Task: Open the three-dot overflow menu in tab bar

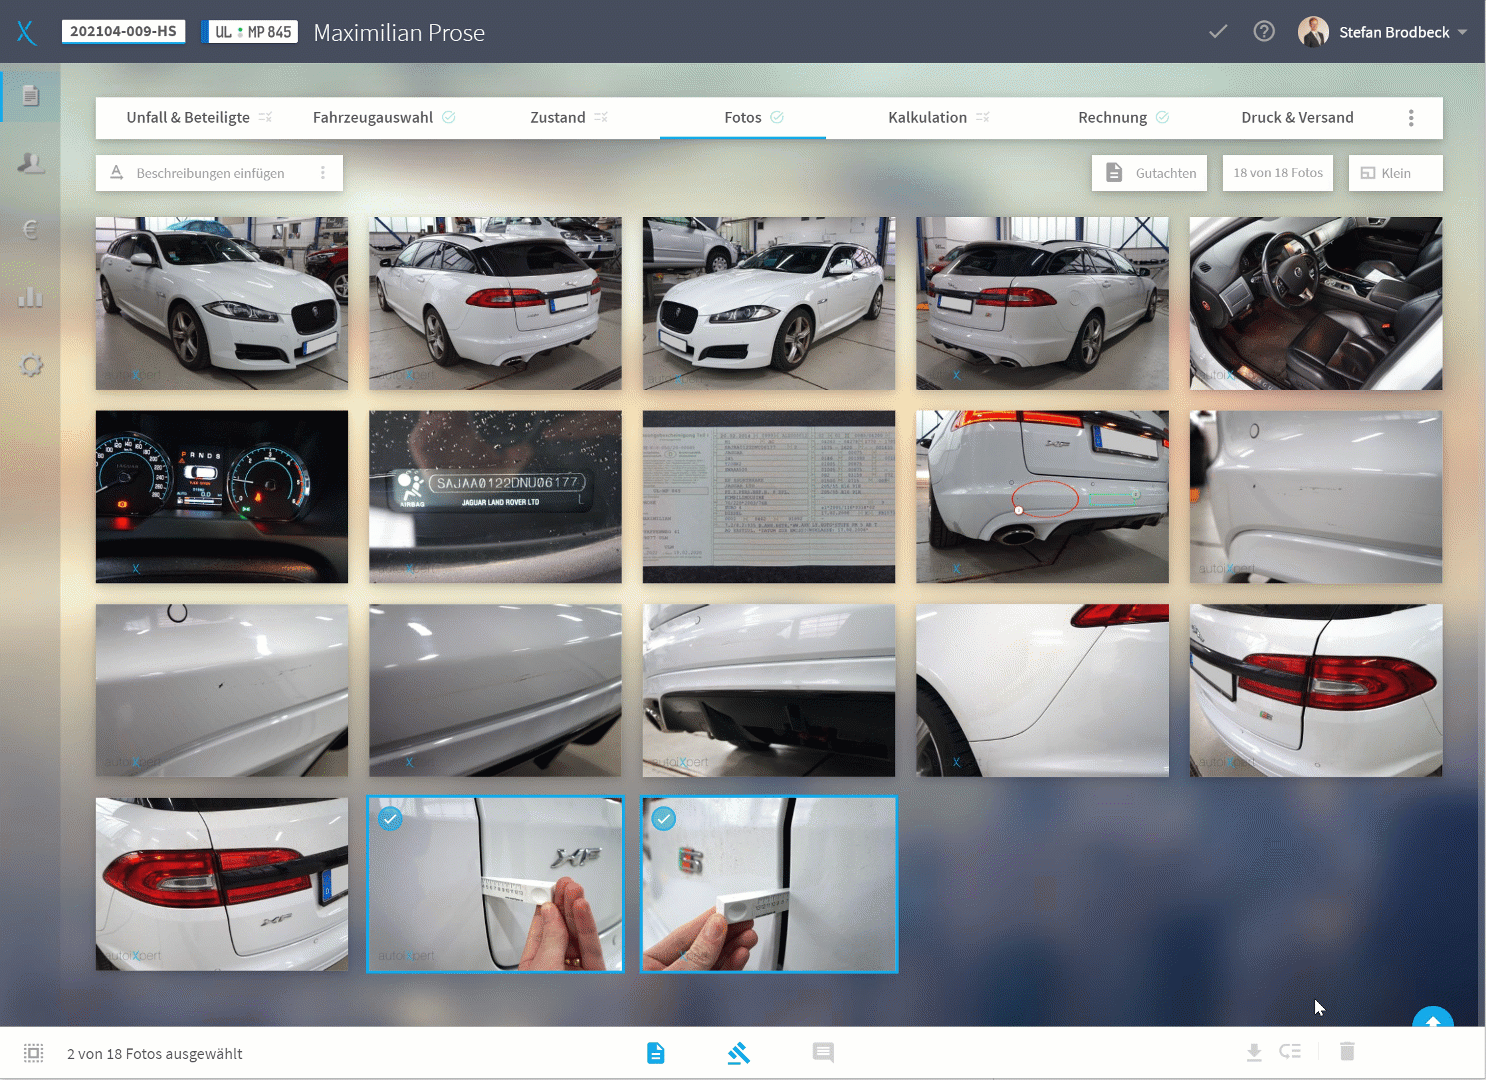Action: tap(1411, 118)
